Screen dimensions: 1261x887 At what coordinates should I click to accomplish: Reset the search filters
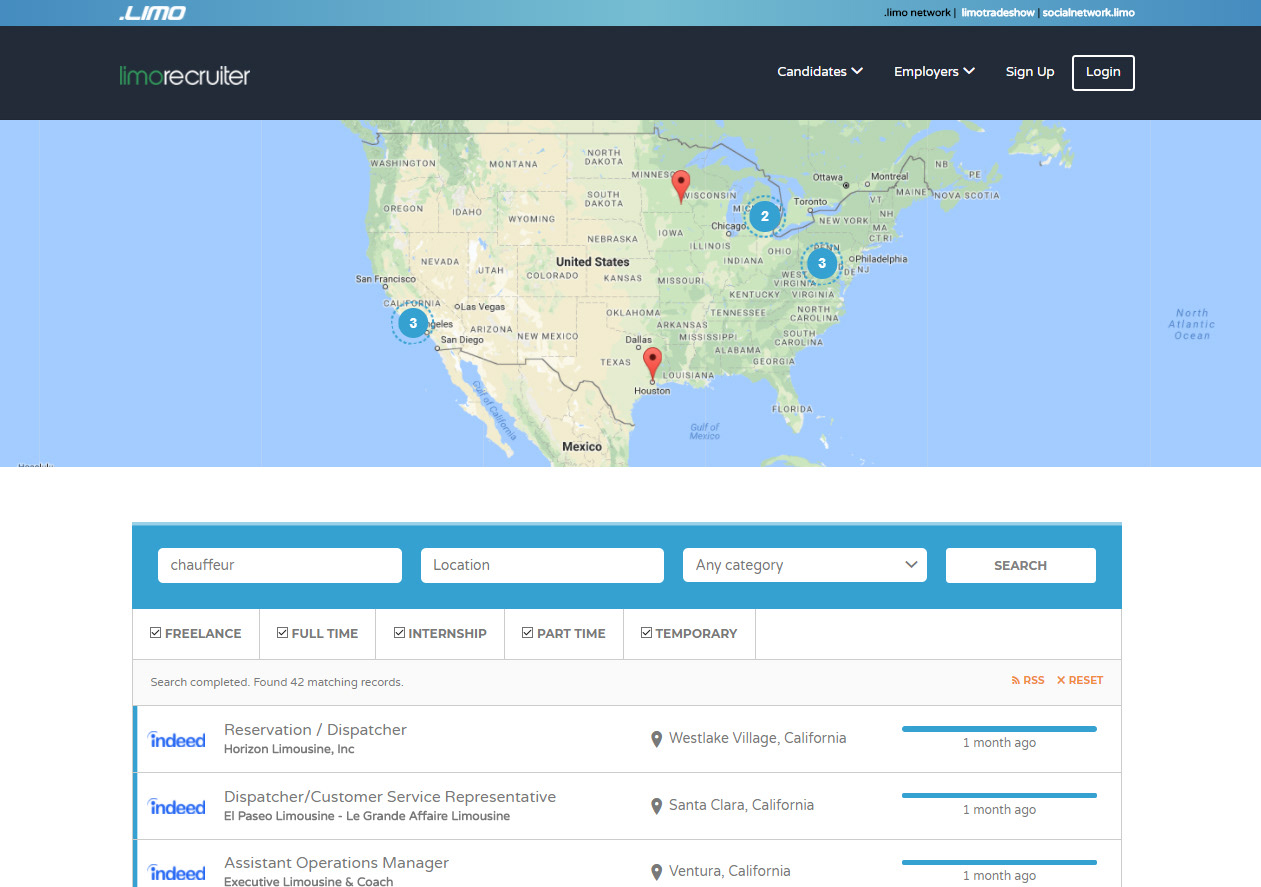click(x=1080, y=680)
